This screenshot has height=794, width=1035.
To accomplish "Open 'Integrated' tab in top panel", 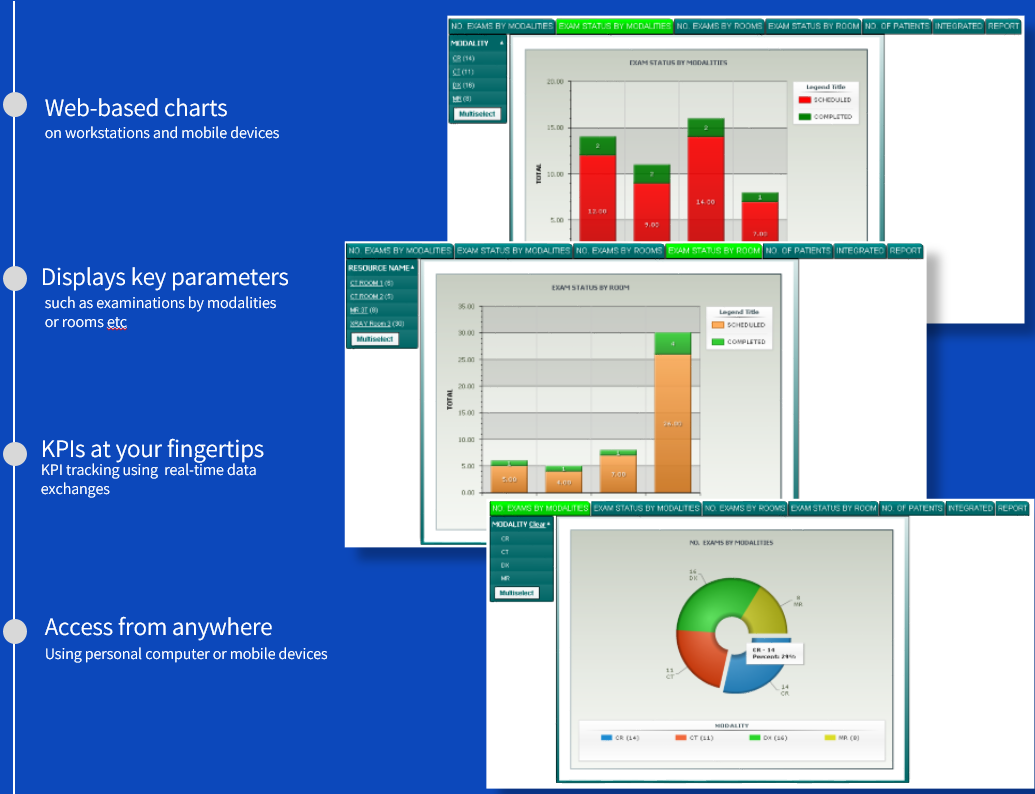I will point(958,26).
